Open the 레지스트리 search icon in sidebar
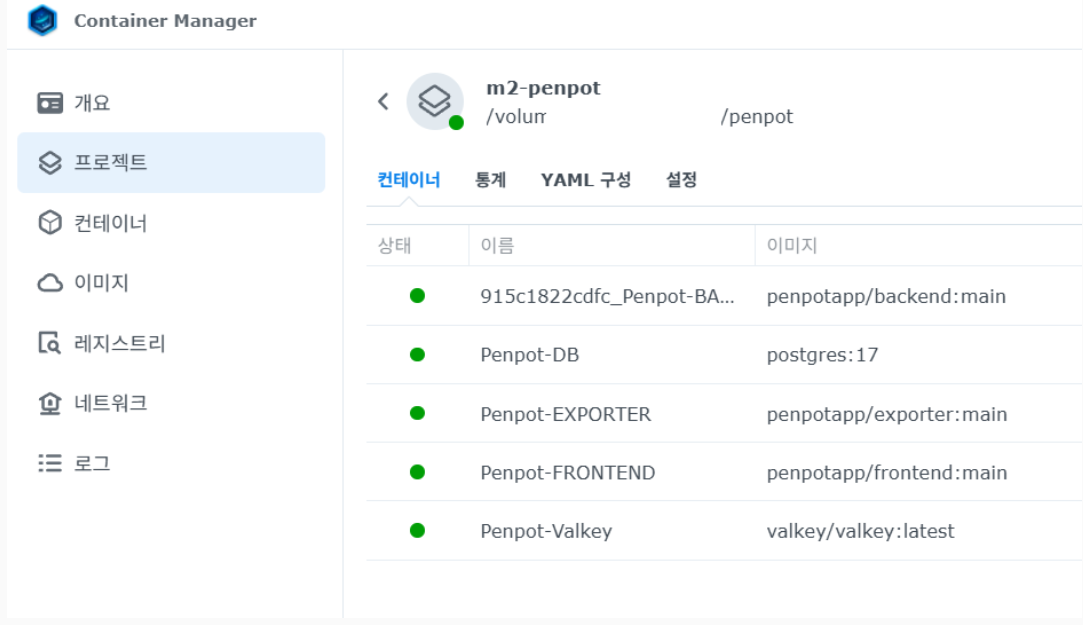The image size is (1083, 625). [x=50, y=344]
